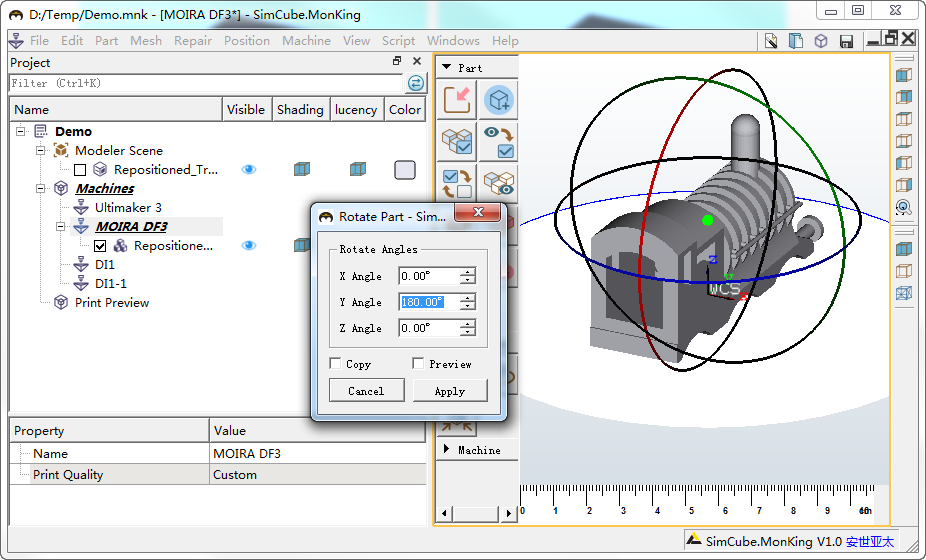Select the front-face view cube icon

(x=904, y=76)
